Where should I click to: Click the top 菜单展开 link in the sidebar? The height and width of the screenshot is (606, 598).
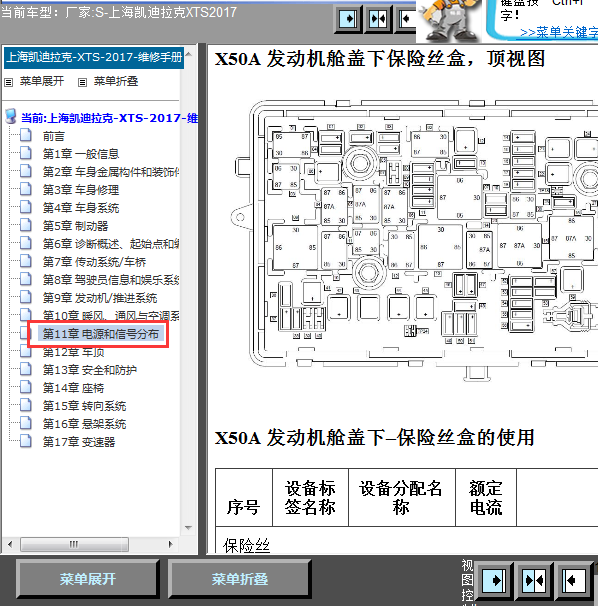pyautogui.click(x=42, y=81)
